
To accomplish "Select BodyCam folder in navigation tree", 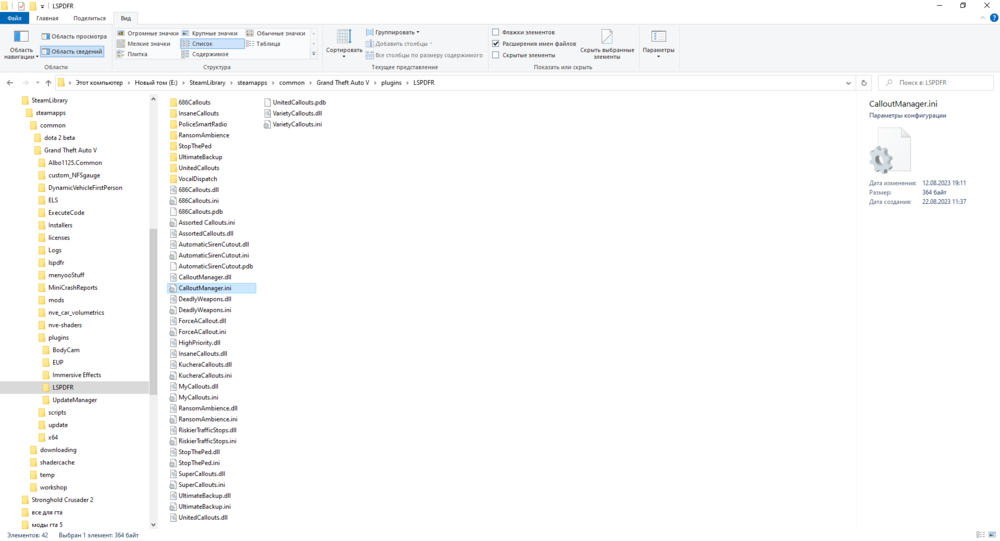I will click(66, 350).
